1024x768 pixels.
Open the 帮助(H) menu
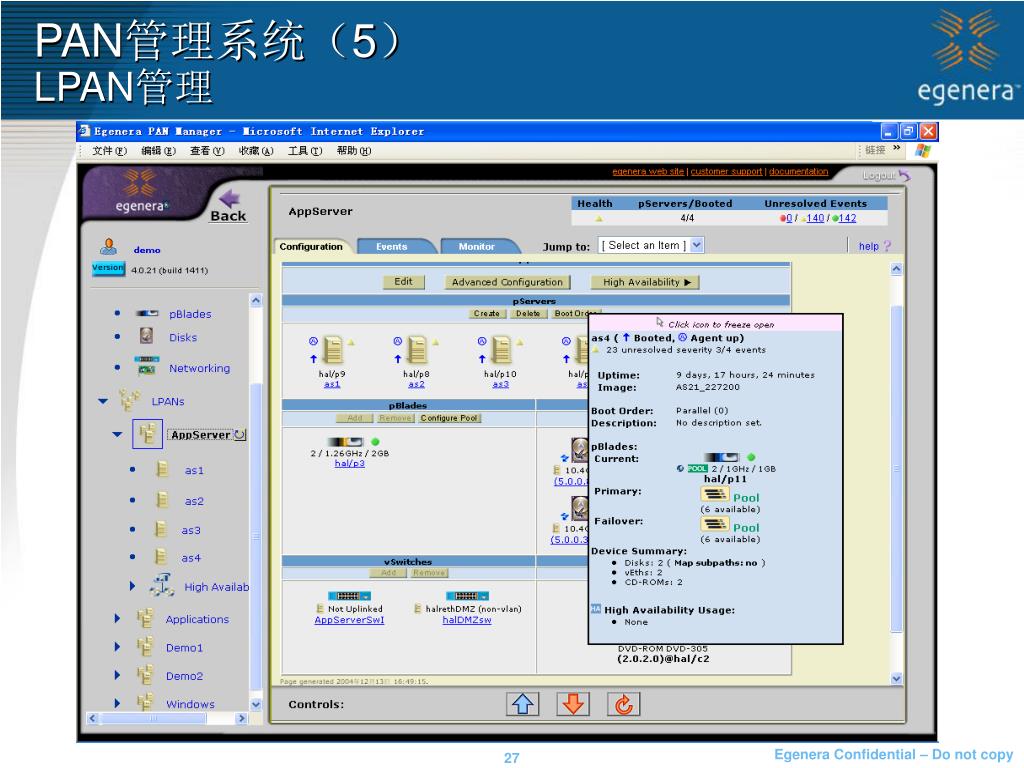[x=354, y=151]
